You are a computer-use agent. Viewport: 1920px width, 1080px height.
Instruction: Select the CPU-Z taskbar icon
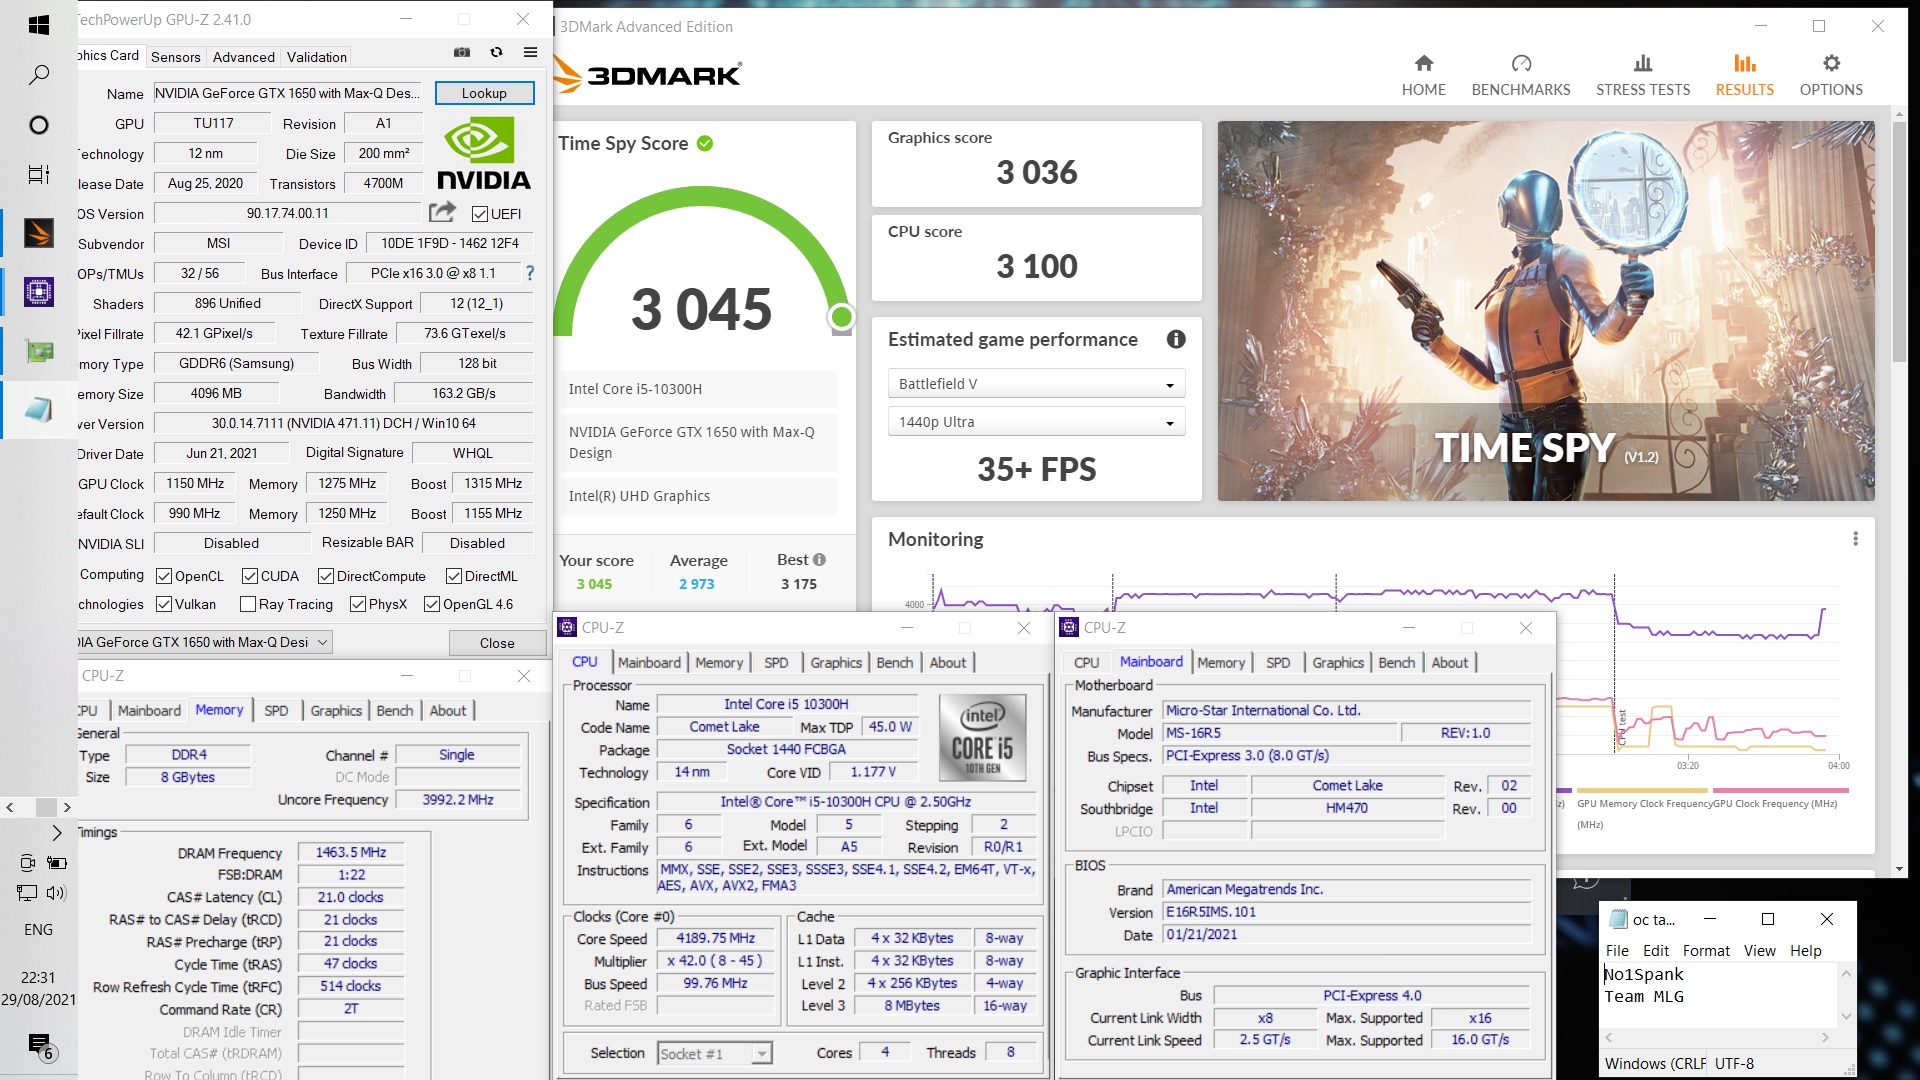point(38,292)
